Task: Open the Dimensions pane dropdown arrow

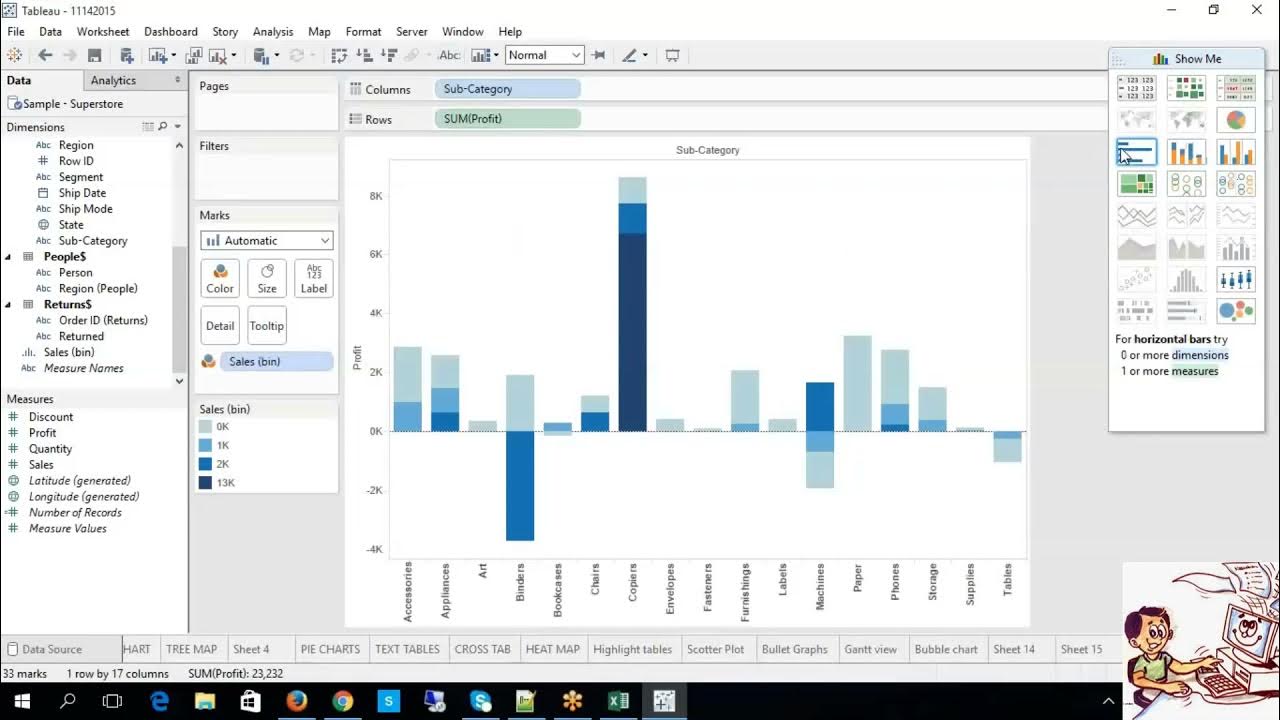Action: click(178, 127)
